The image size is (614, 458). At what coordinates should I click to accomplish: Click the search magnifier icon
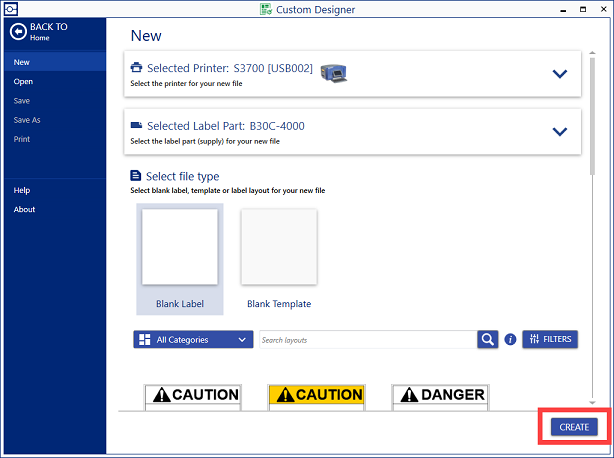(487, 339)
